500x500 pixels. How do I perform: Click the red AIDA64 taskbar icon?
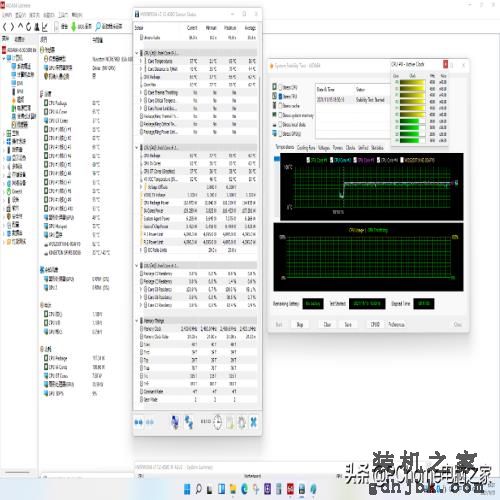[290, 489]
